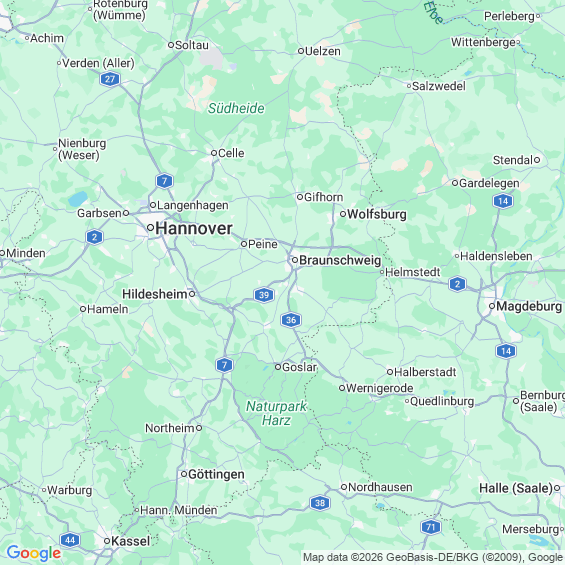
Task: Click the Südheide region label
Action: coord(236,108)
